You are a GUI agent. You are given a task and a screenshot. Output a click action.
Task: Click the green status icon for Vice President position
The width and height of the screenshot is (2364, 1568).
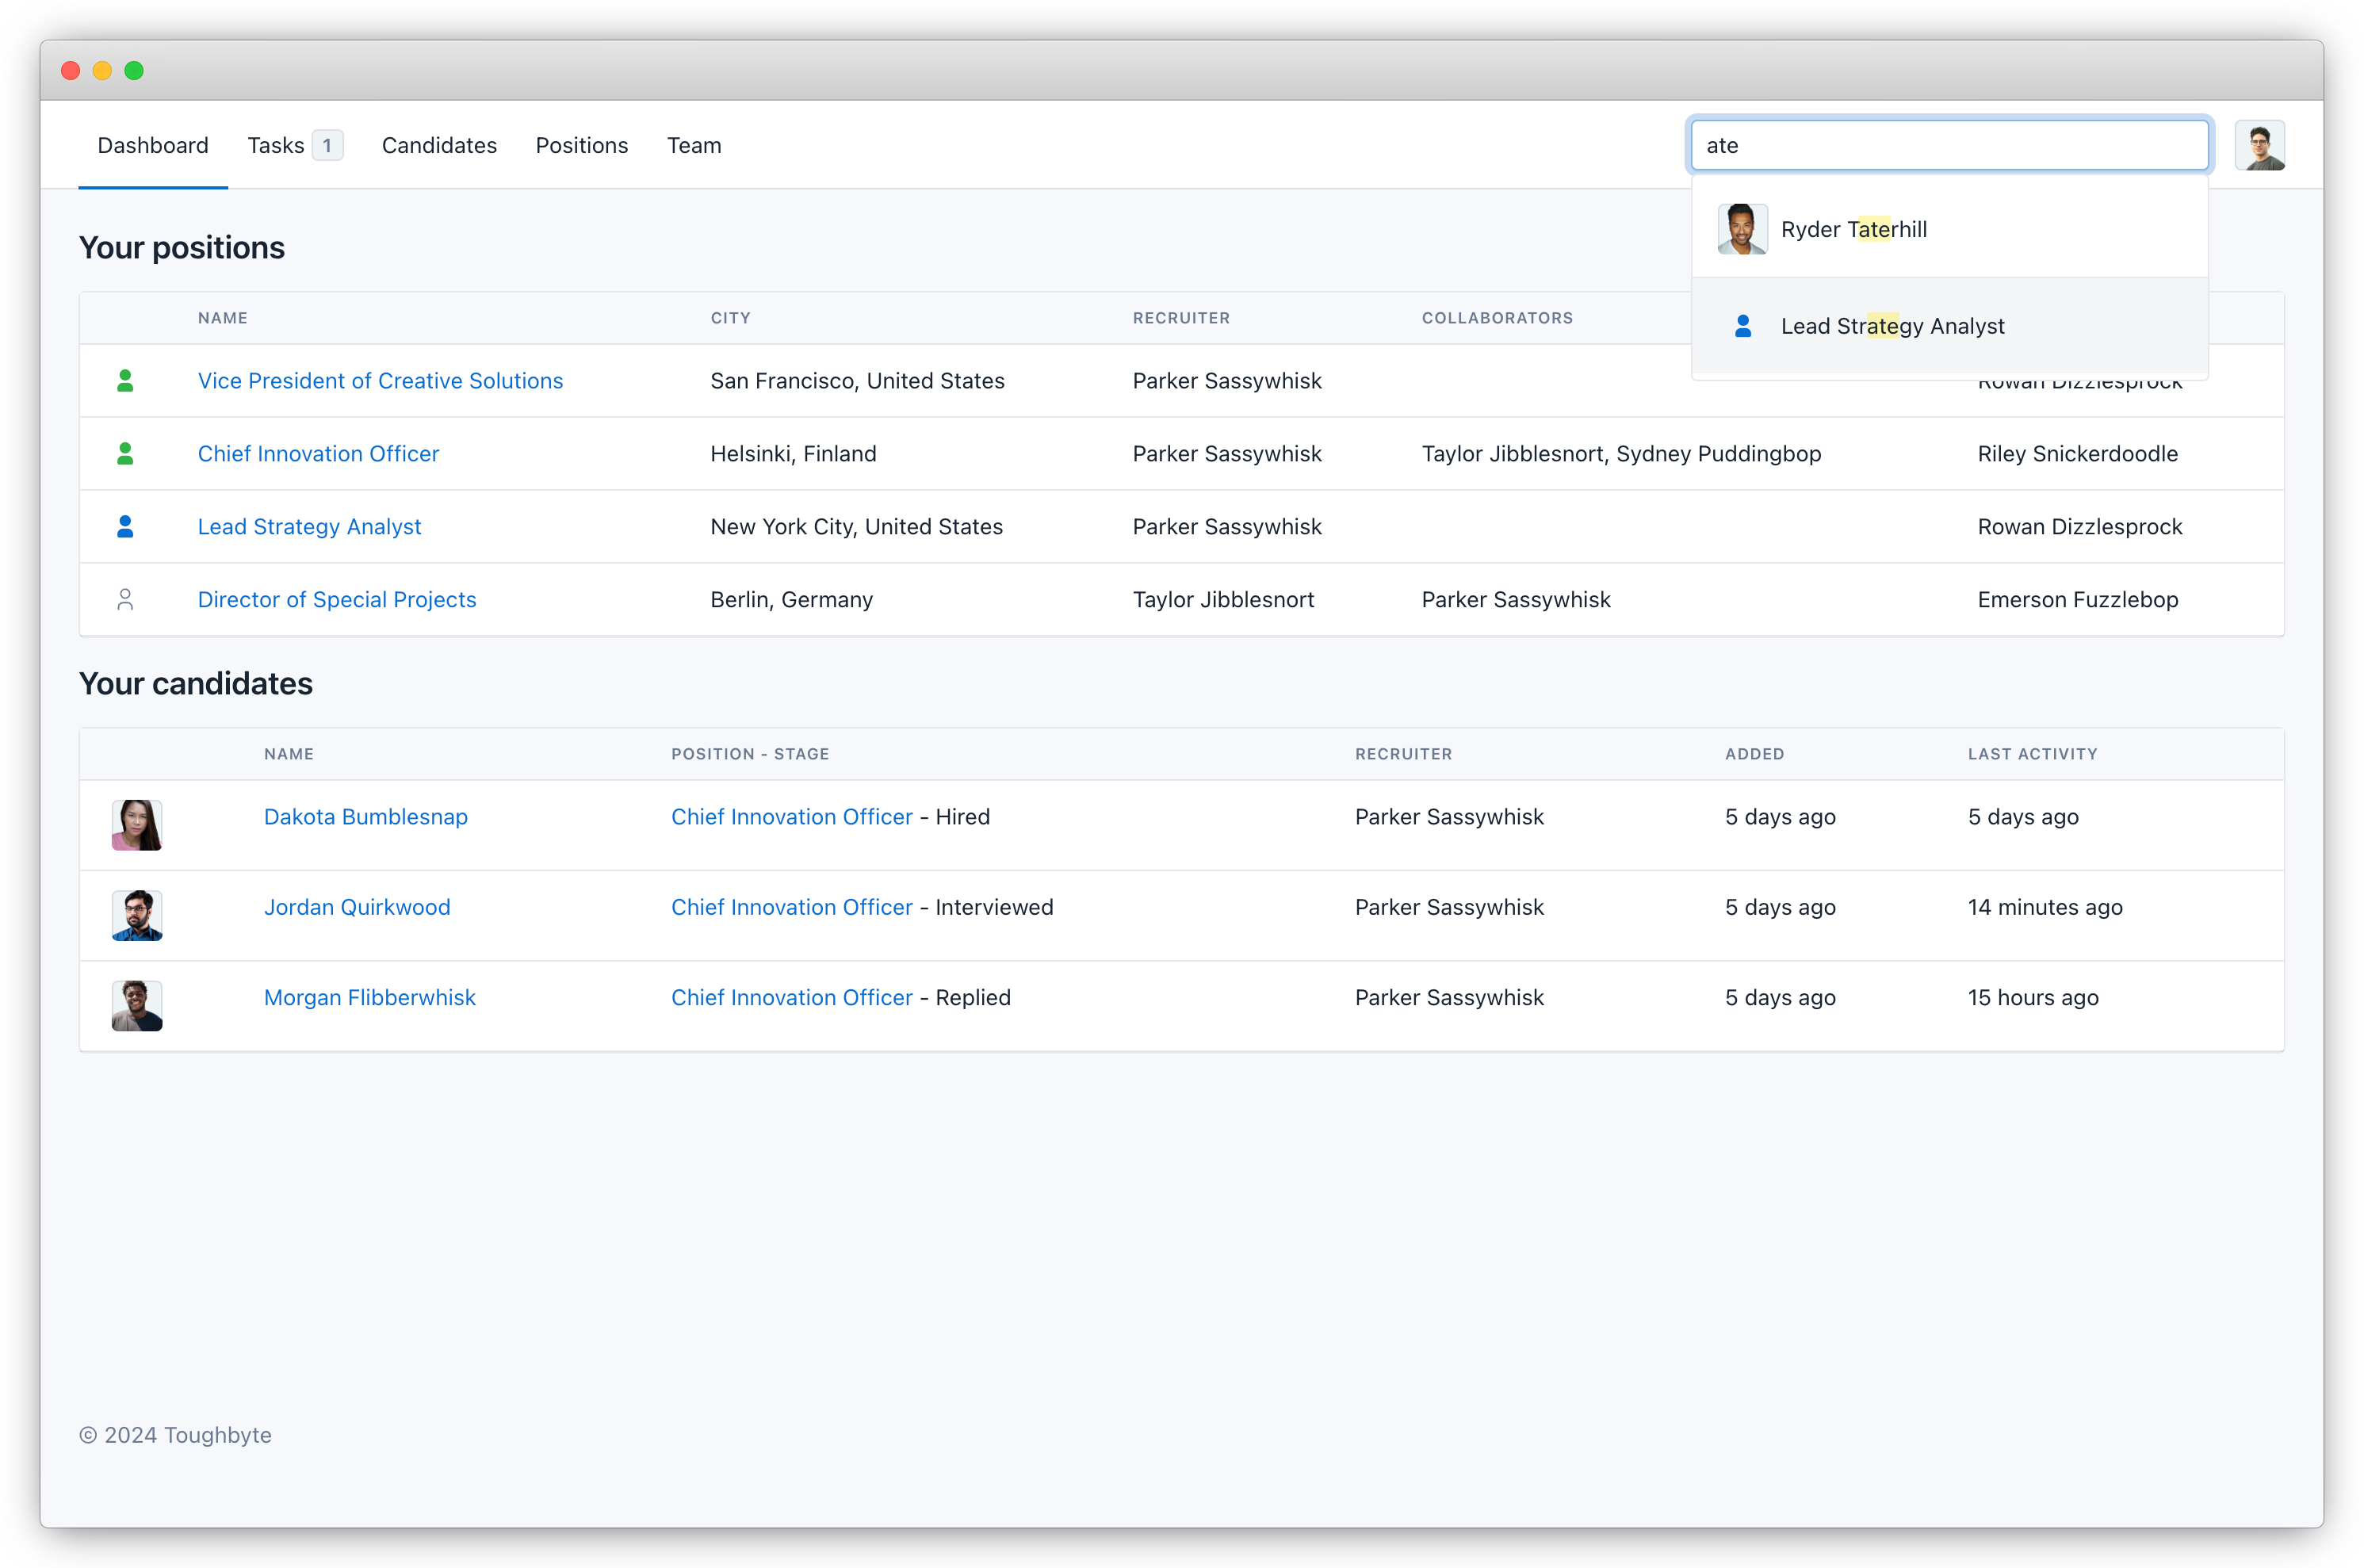pos(125,381)
